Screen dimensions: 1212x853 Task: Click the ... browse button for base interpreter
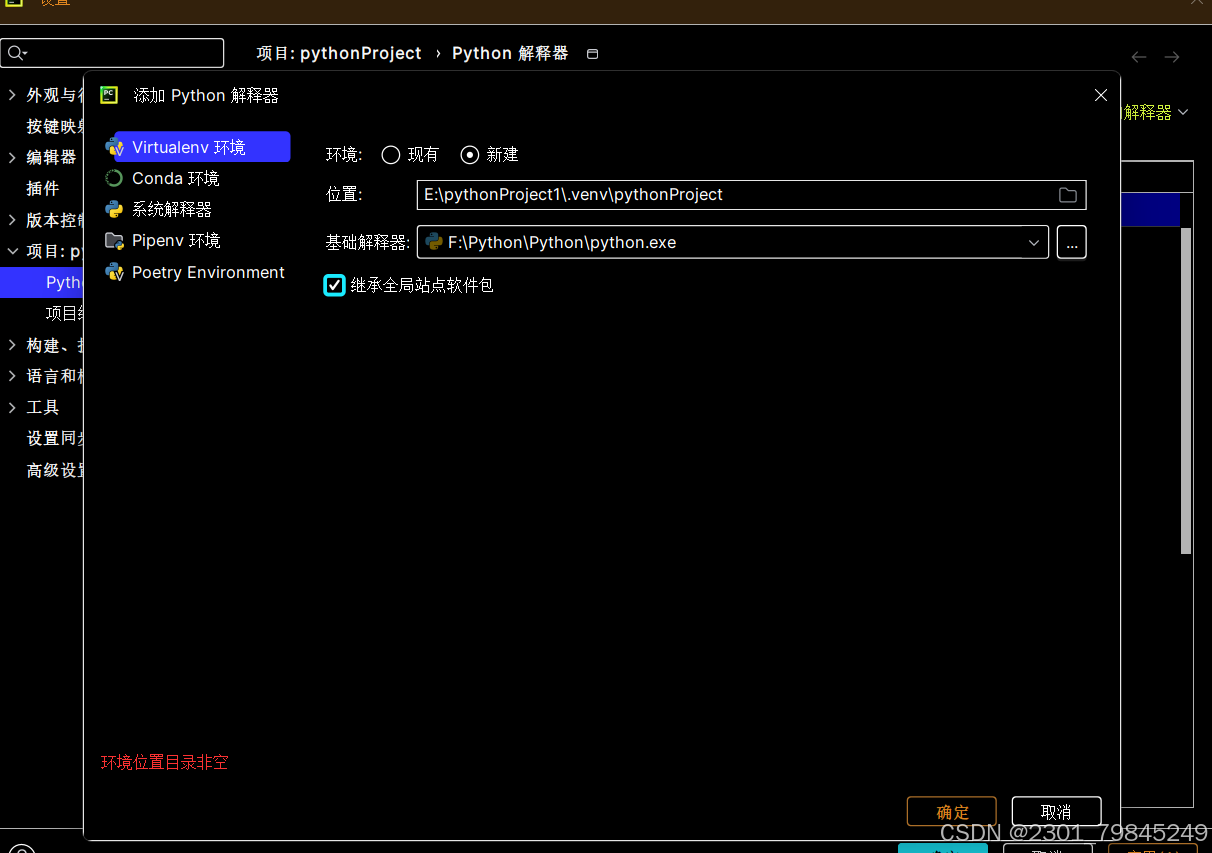[x=1072, y=242]
